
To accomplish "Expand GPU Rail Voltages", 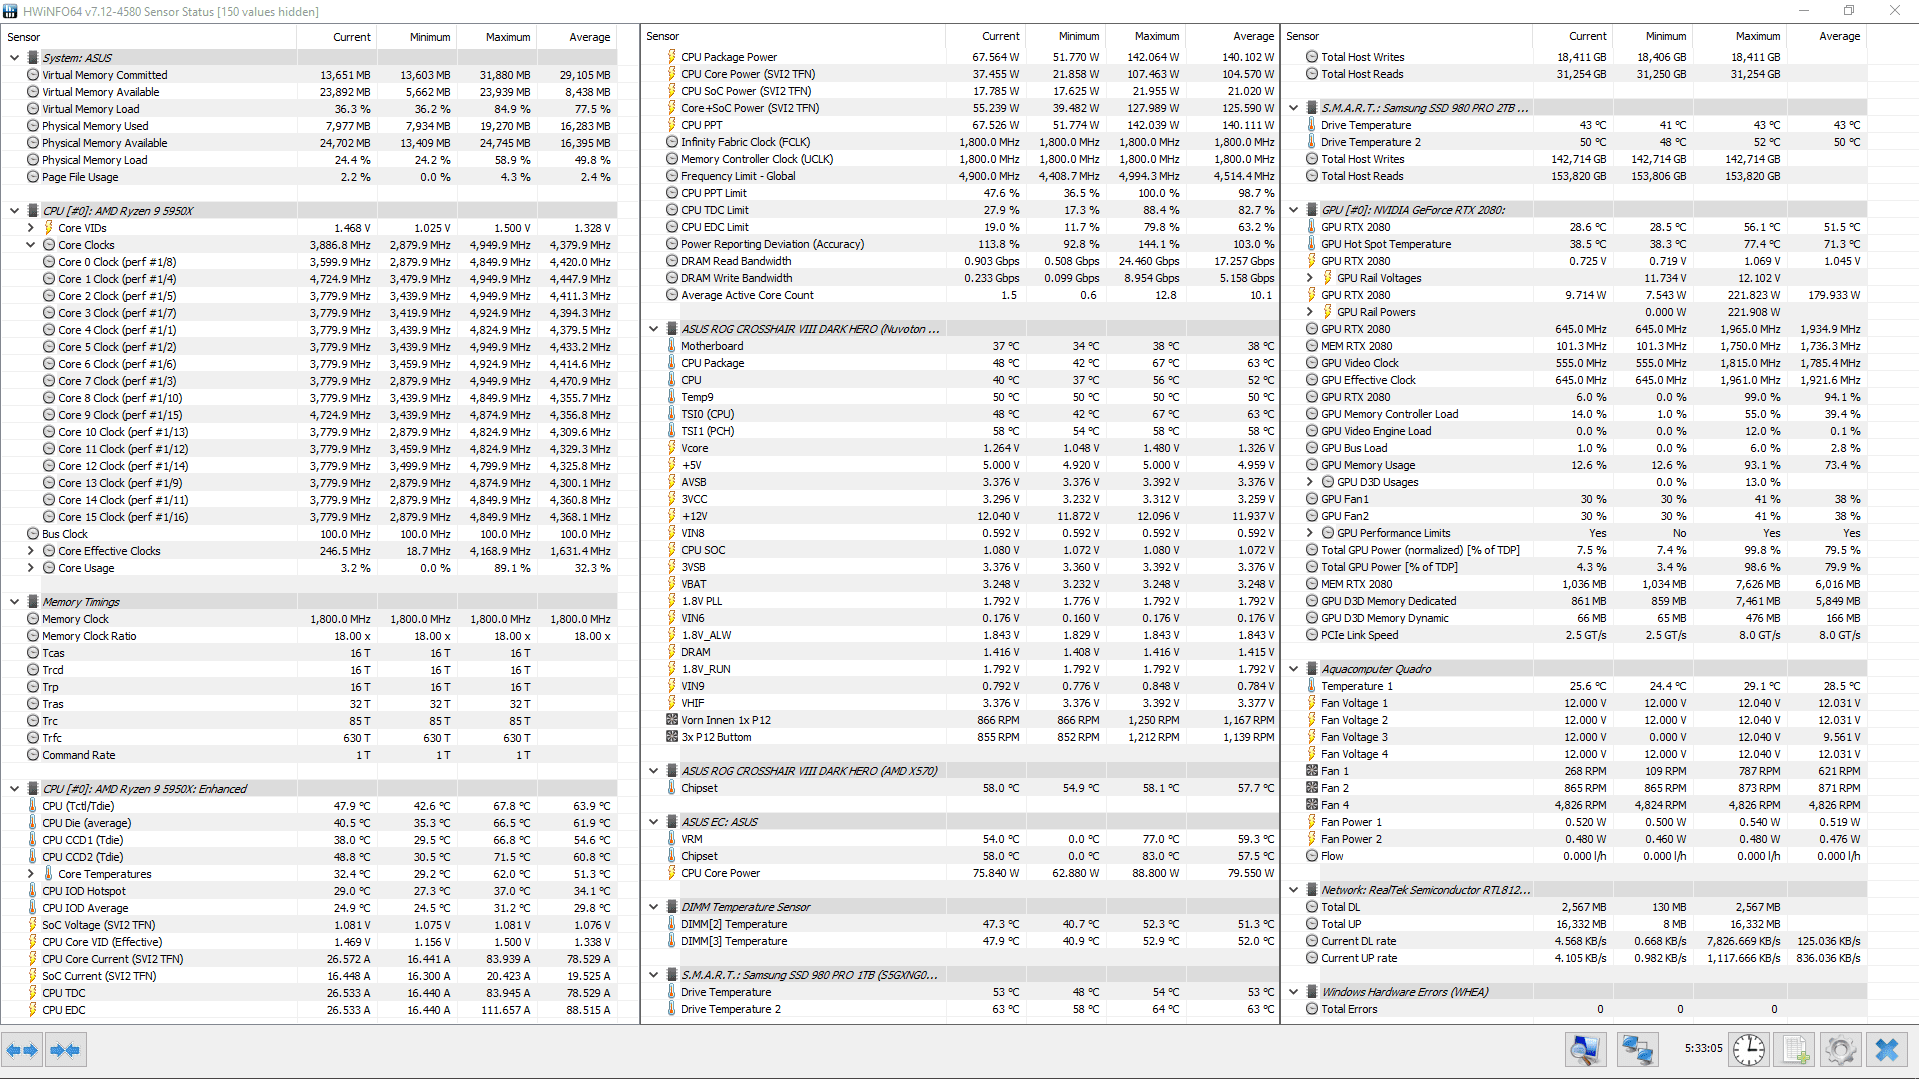I will click(1310, 278).
